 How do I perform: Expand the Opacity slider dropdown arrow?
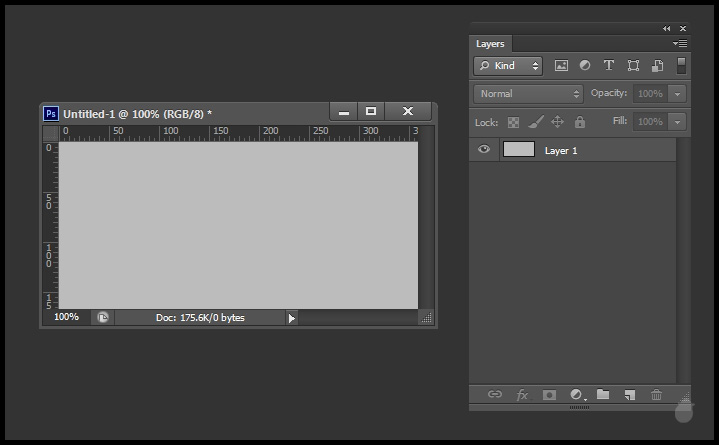tap(678, 94)
